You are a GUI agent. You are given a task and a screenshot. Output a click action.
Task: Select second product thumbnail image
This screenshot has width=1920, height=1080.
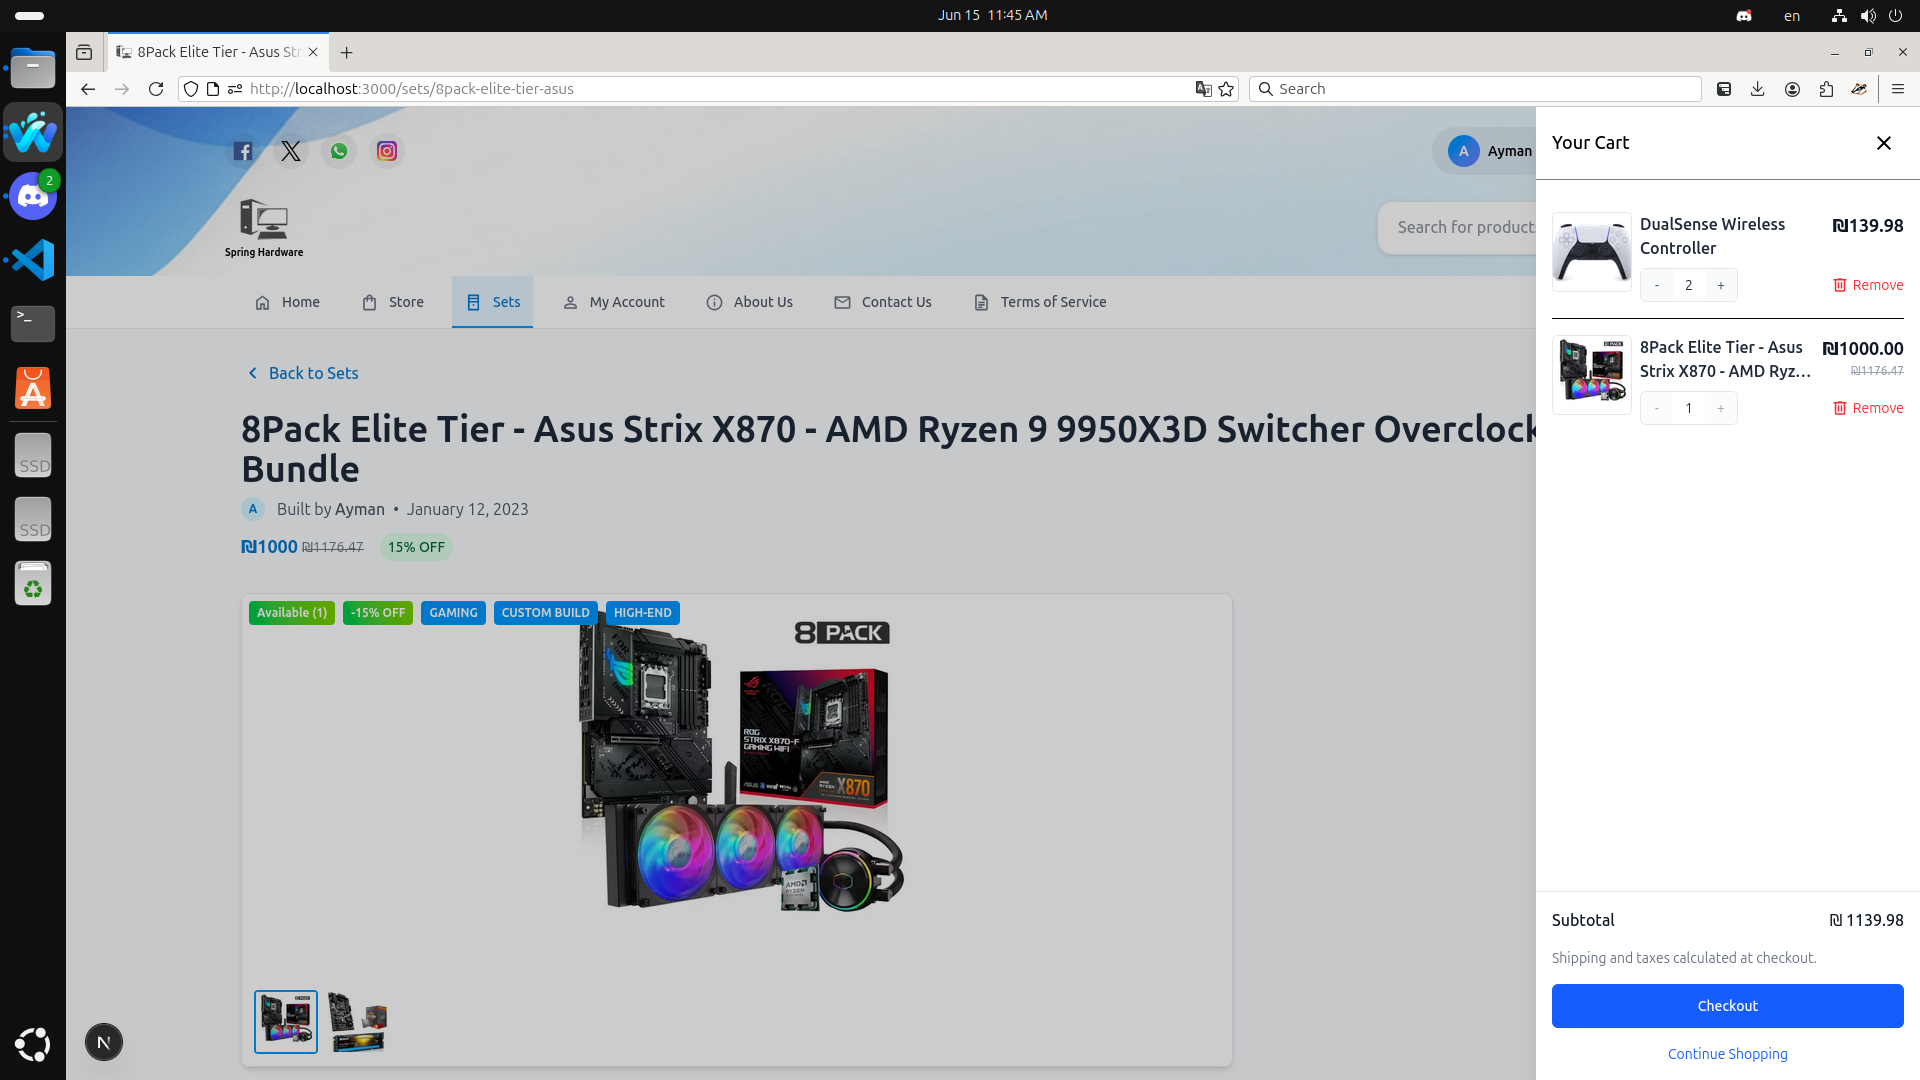tap(358, 1022)
